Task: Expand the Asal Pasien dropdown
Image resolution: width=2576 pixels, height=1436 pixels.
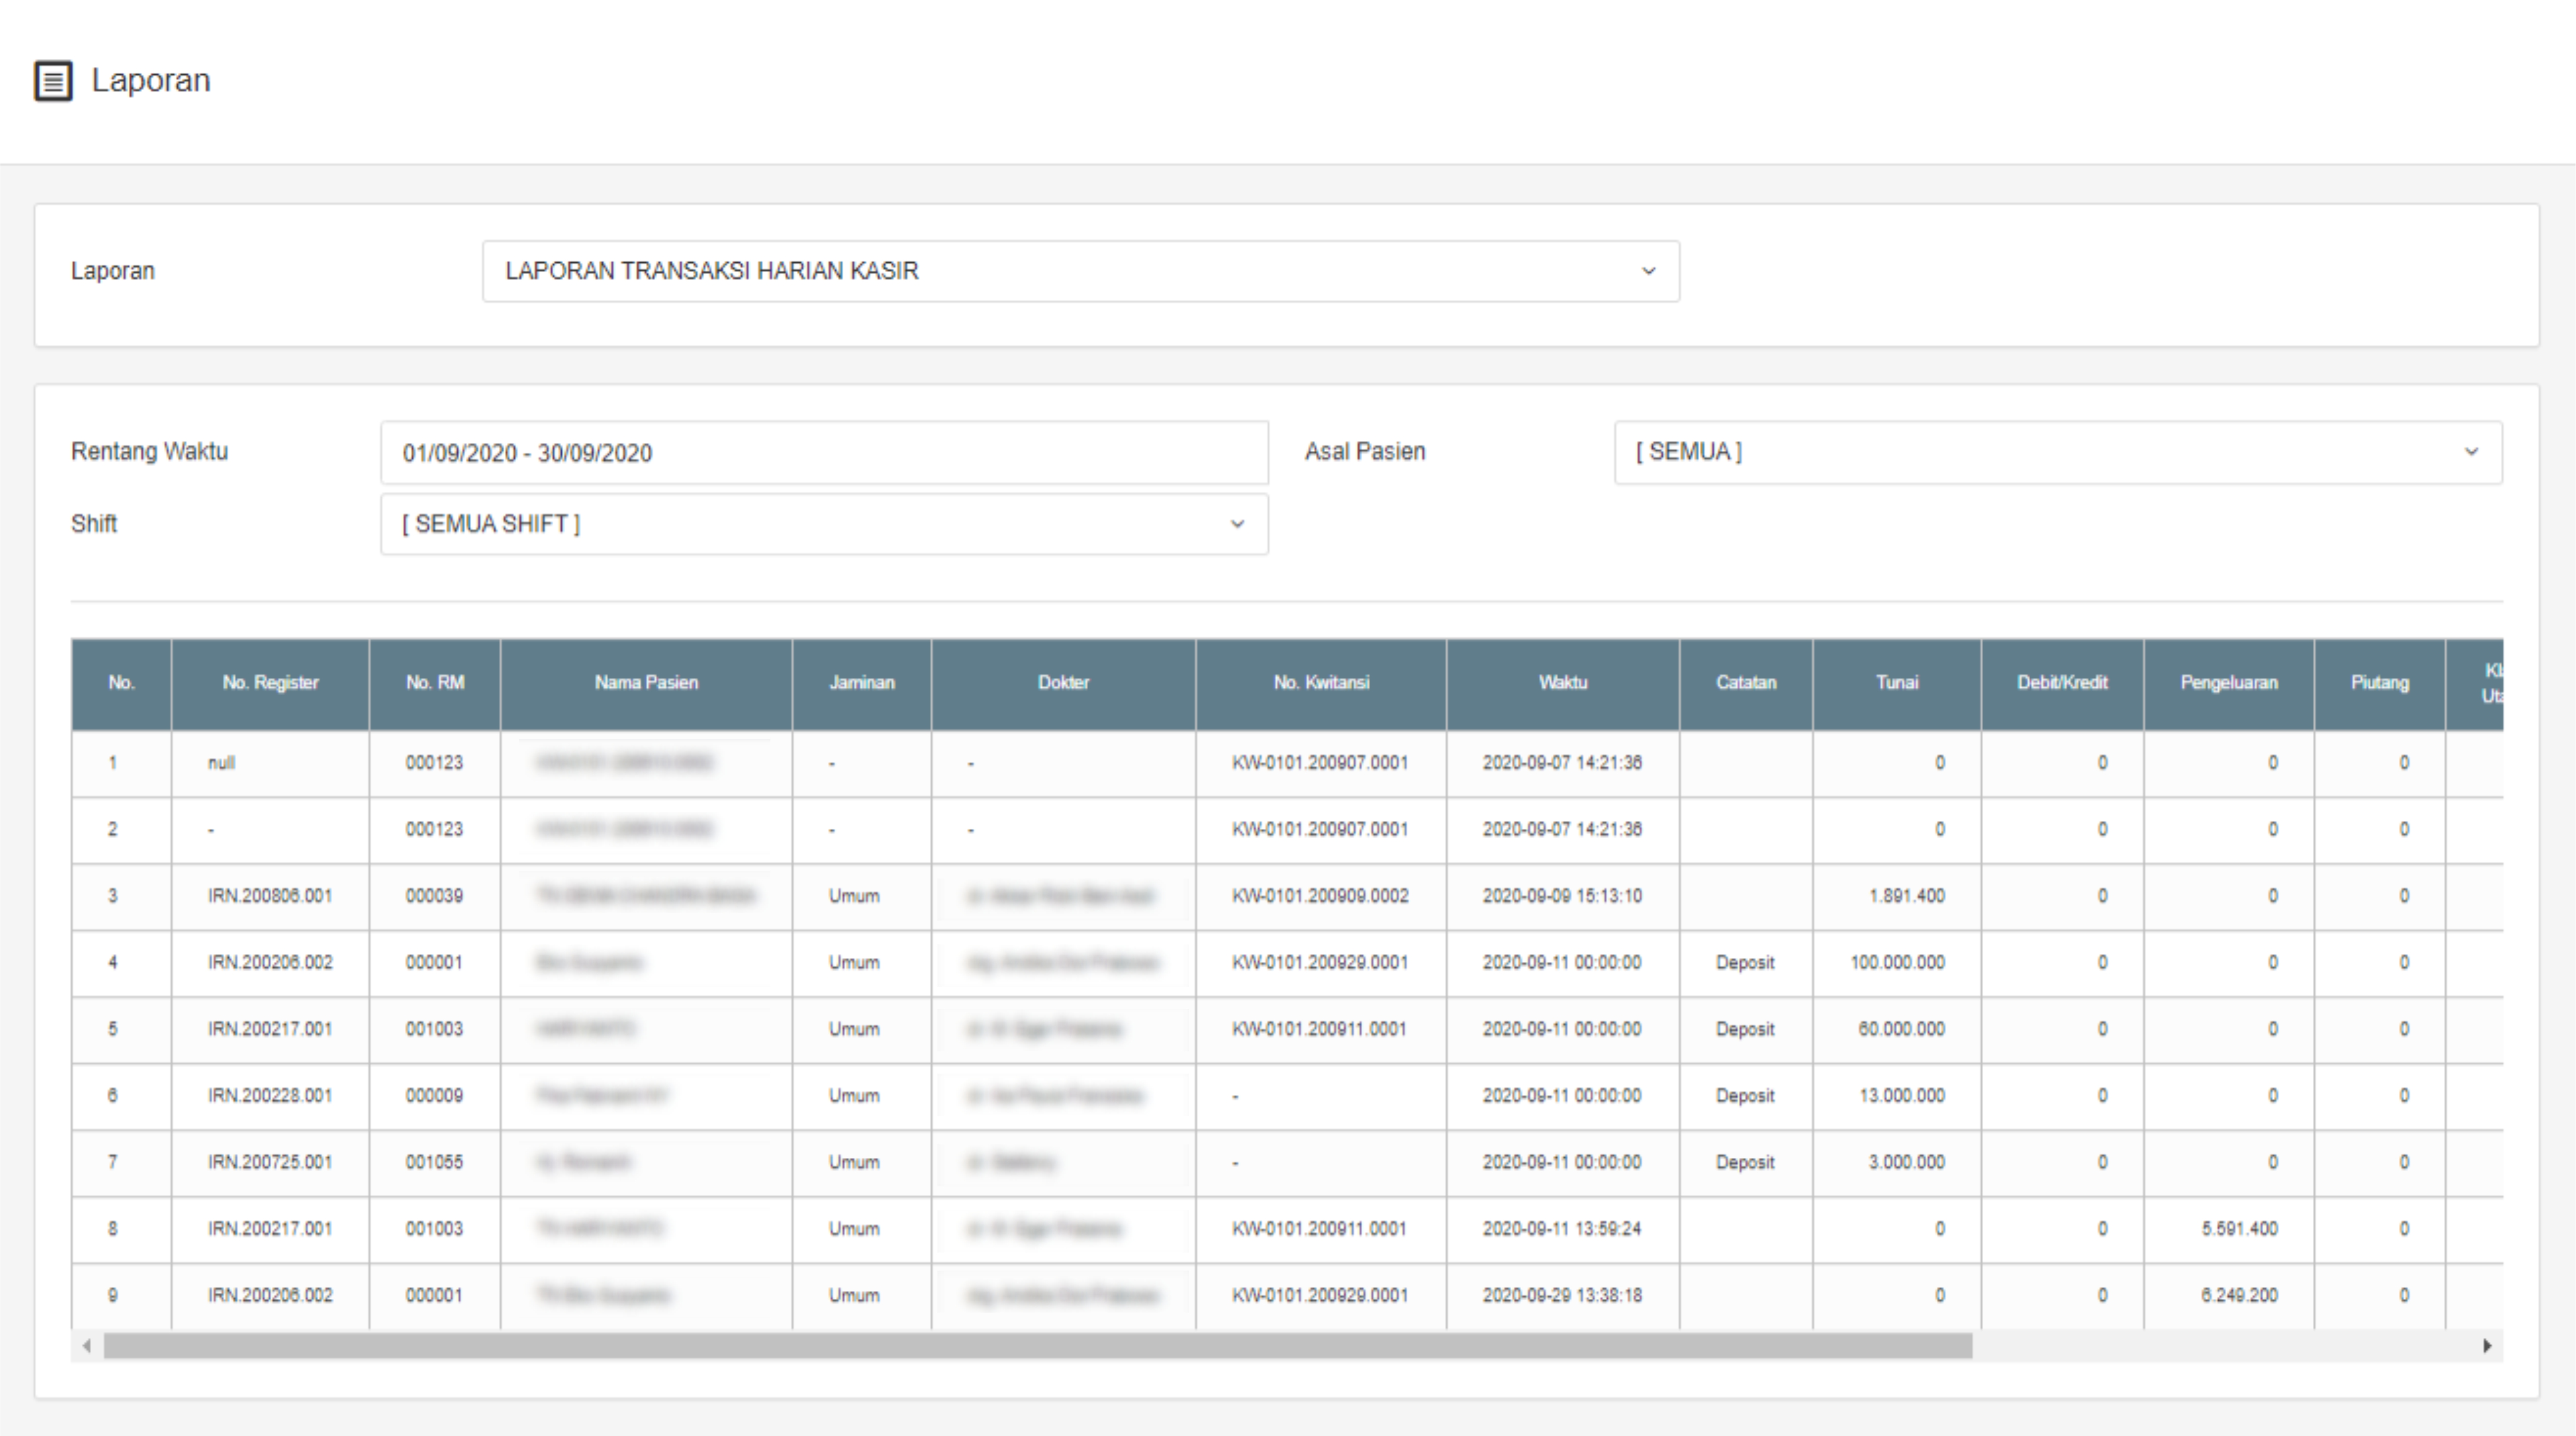Action: (x=2057, y=452)
